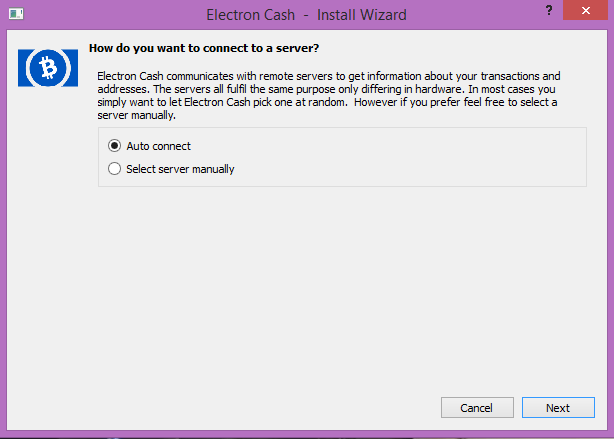Viewport: 614px width, 439px height.
Task: Click the empty panel below the options box
Action: click(340, 290)
